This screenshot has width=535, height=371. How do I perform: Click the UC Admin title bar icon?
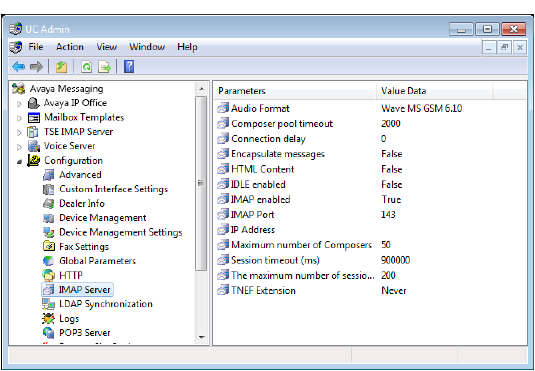tap(15, 29)
